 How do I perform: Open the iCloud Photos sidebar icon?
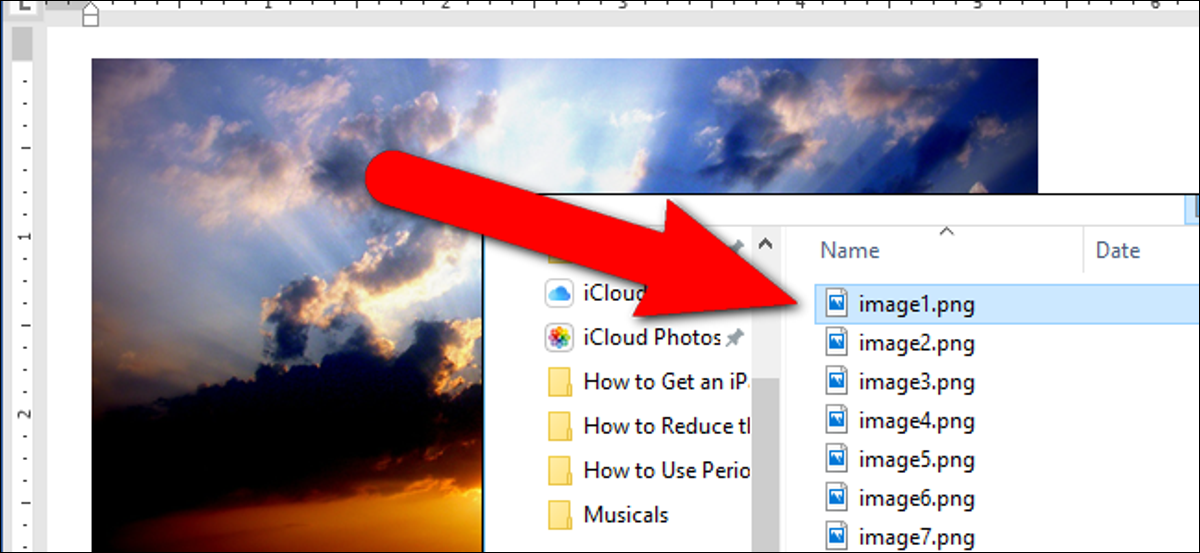click(559, 337)
